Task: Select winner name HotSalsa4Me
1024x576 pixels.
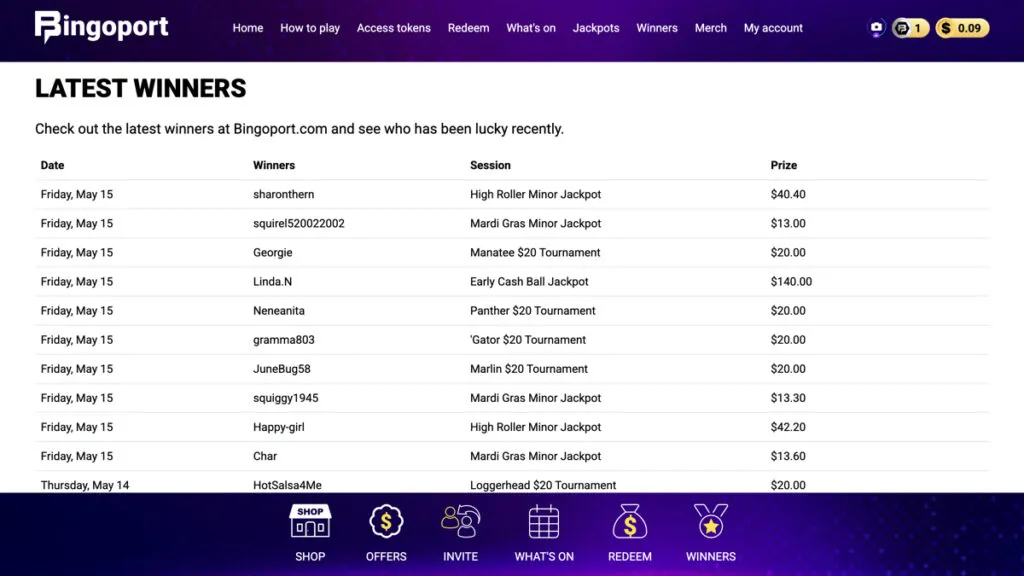Action: tap(287, 485)
